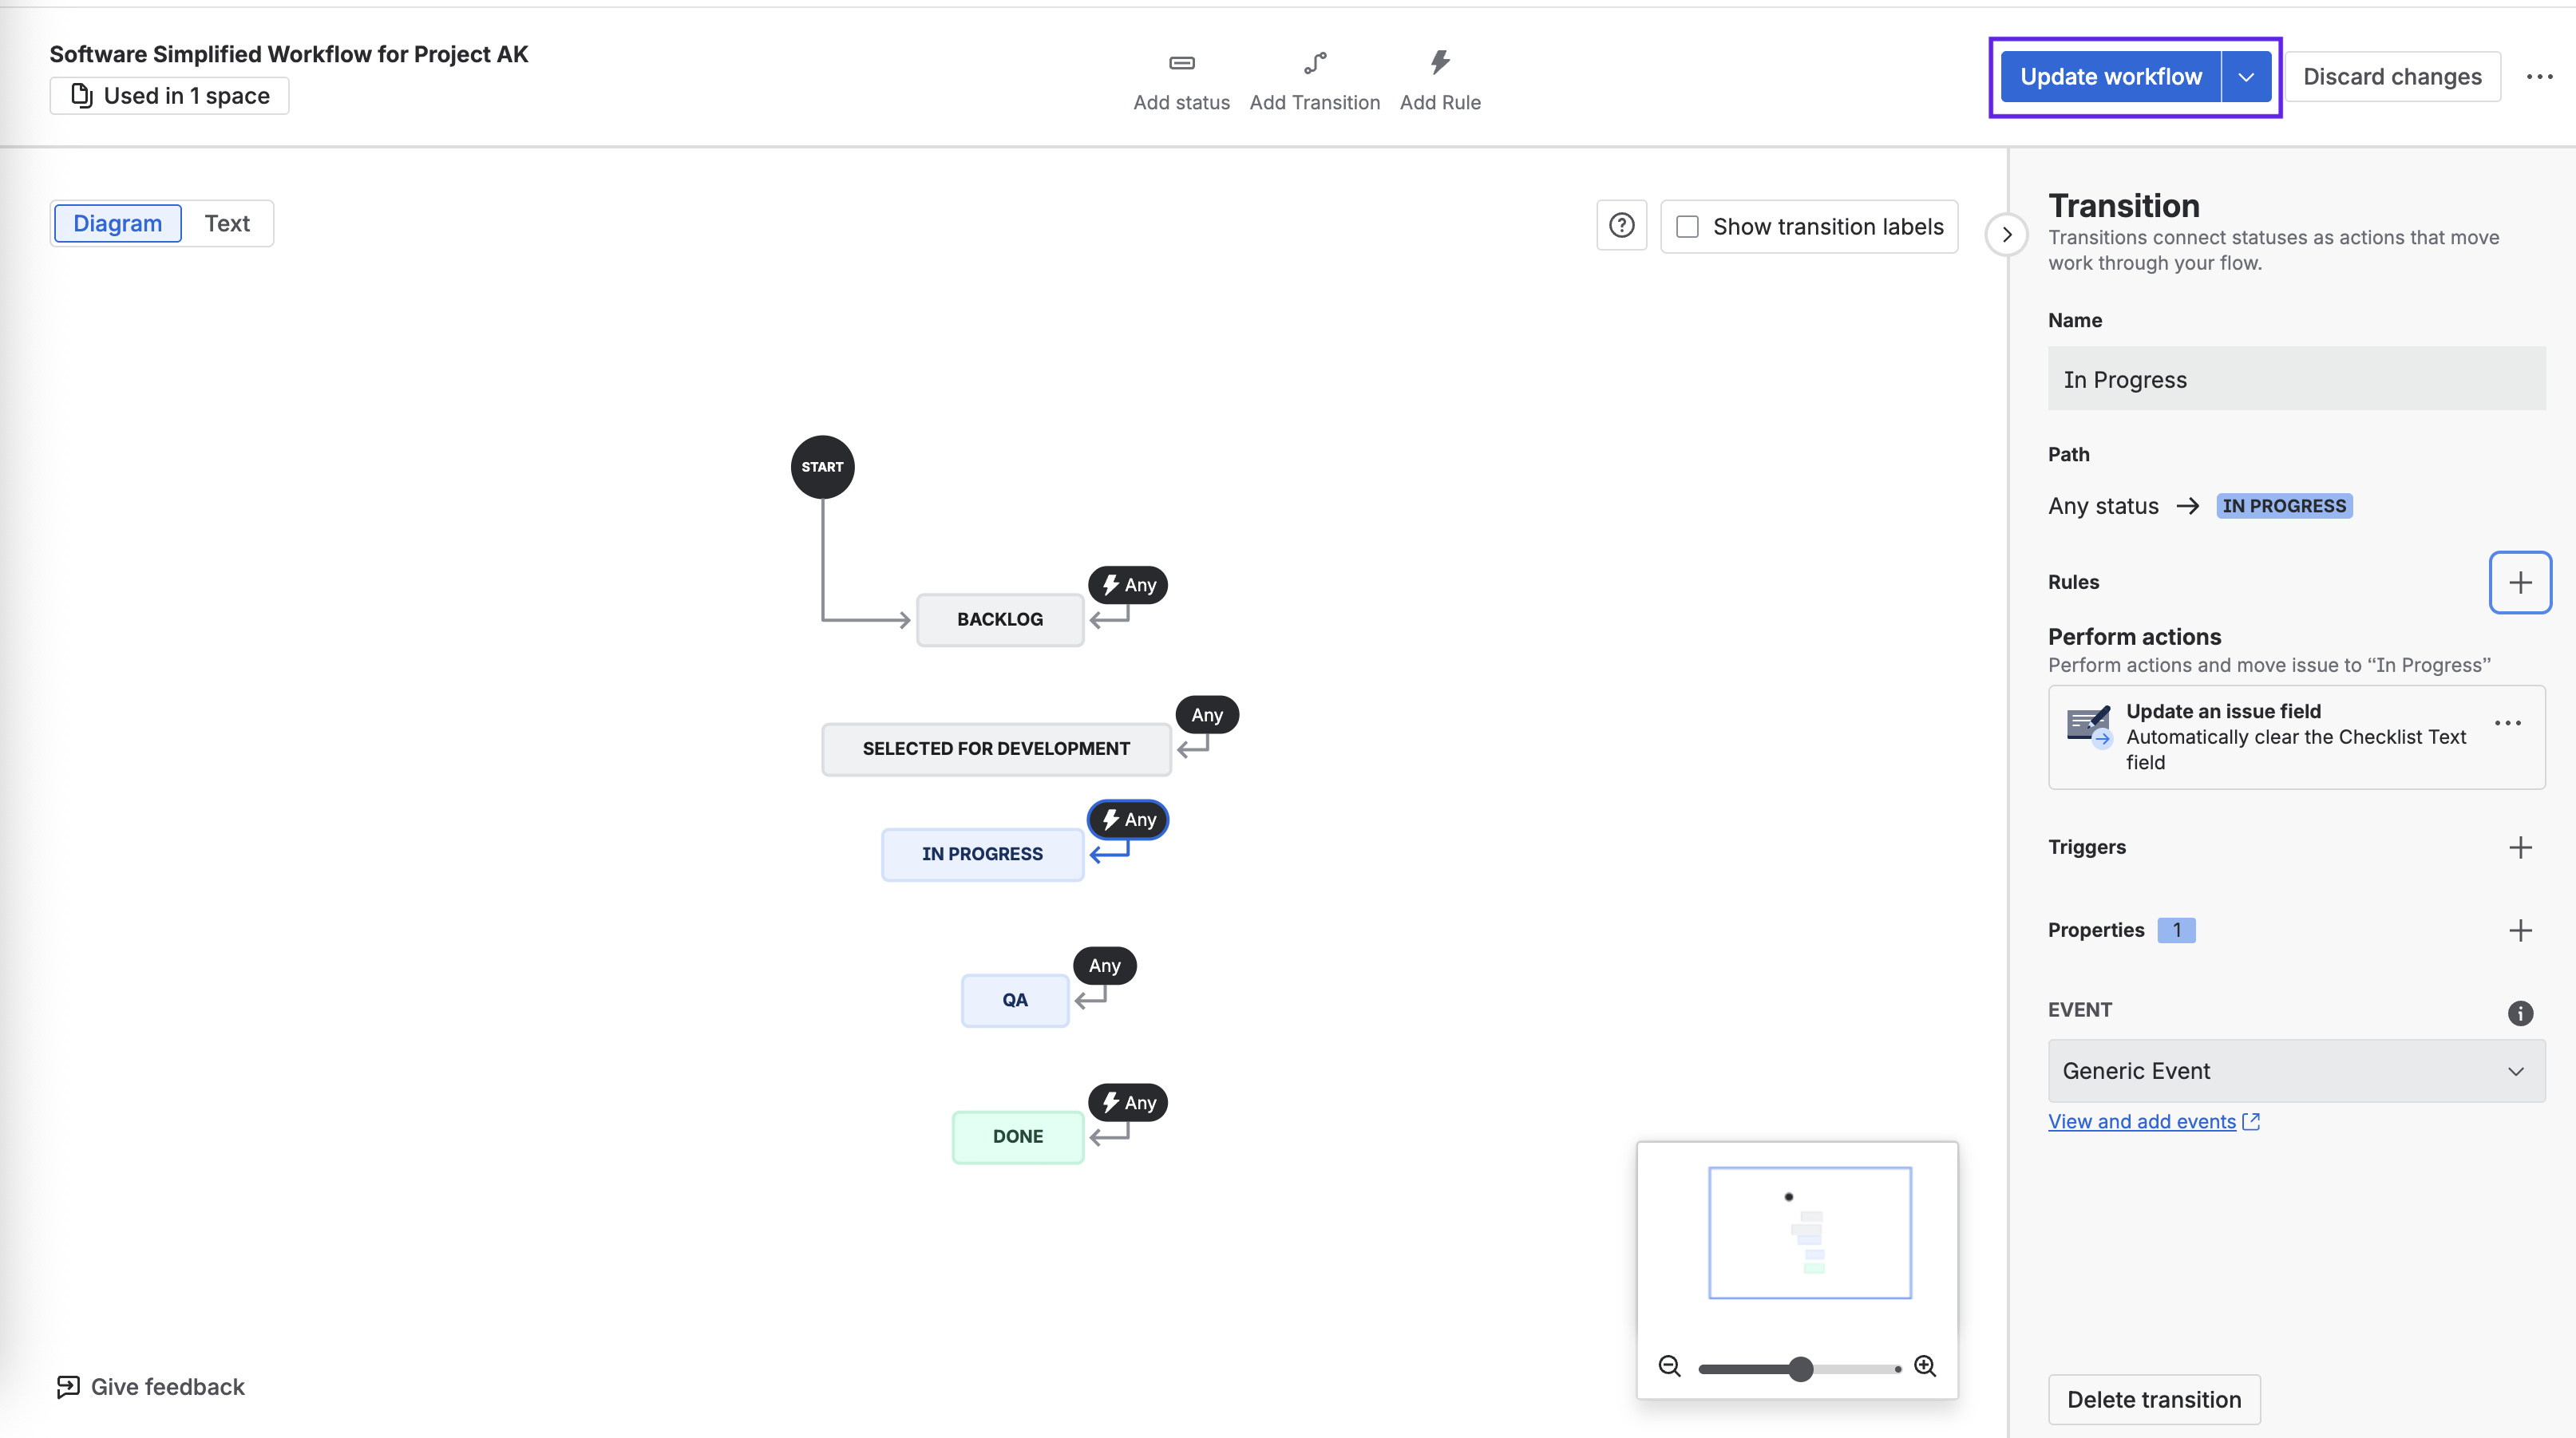Open the Update workflow dropdown arrow
This screenshot has height=1438, width=2576.
tap(2246, 77)
